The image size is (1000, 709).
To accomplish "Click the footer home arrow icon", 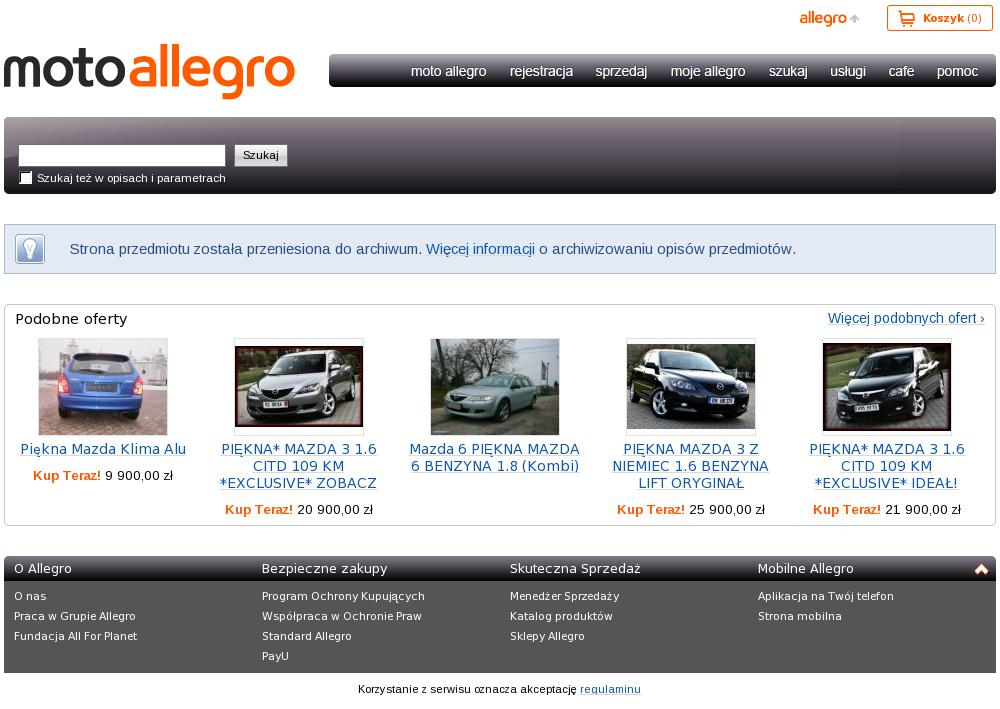I will pyautogui.click(x=981, y=569).
